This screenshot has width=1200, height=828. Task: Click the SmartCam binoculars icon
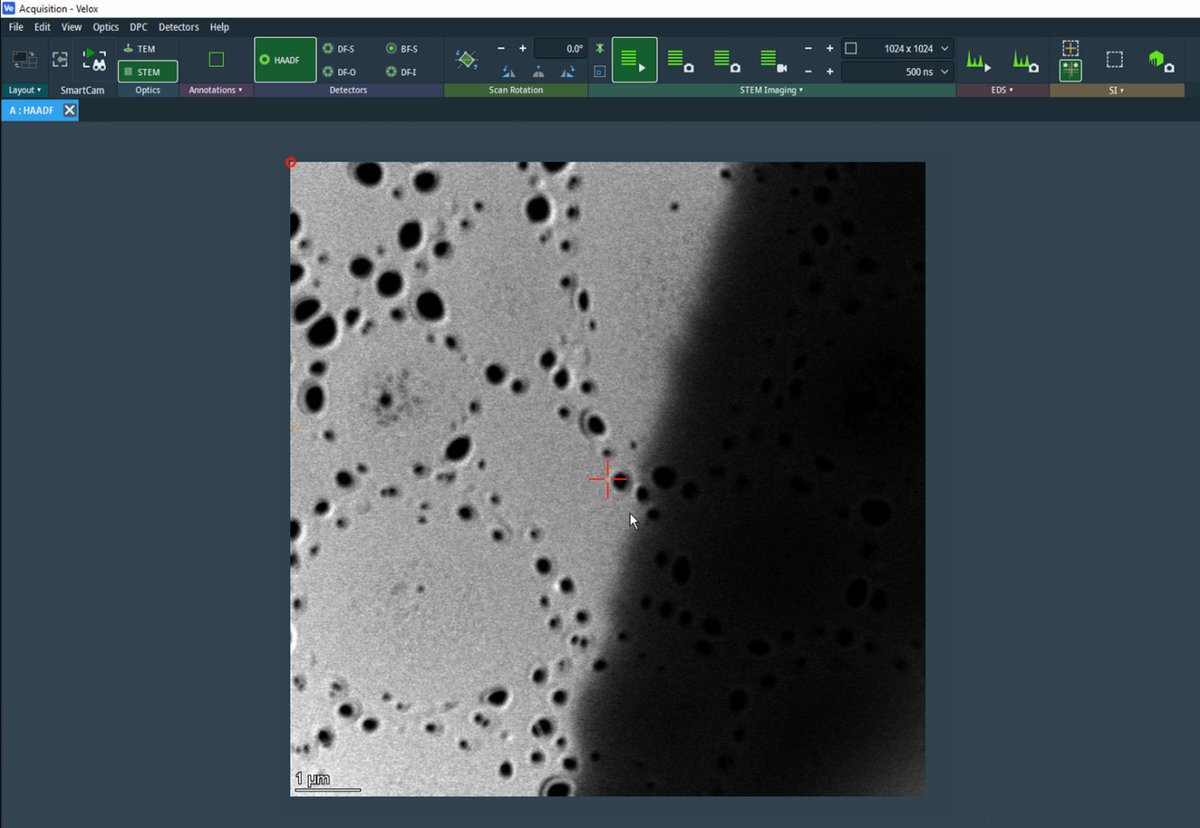point(94,60)
